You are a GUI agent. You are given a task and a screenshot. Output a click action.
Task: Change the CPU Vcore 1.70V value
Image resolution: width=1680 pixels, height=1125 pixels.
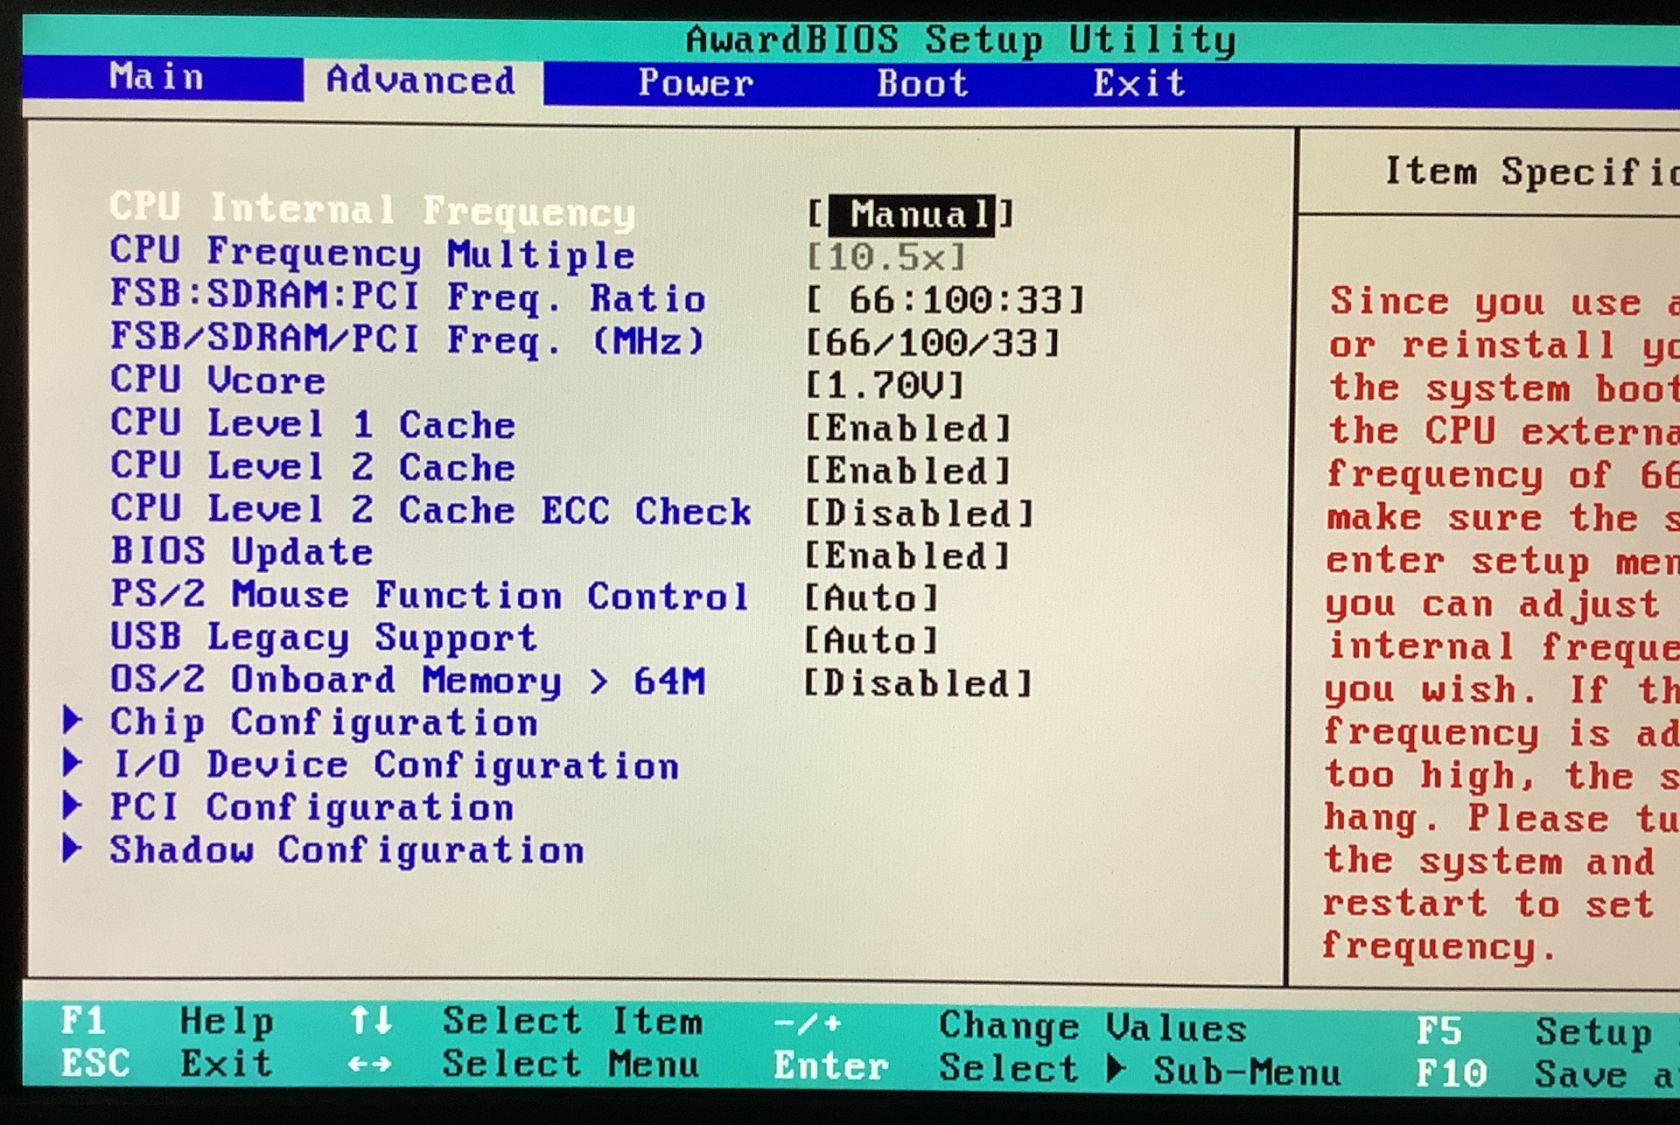click(x=885, y=385)
